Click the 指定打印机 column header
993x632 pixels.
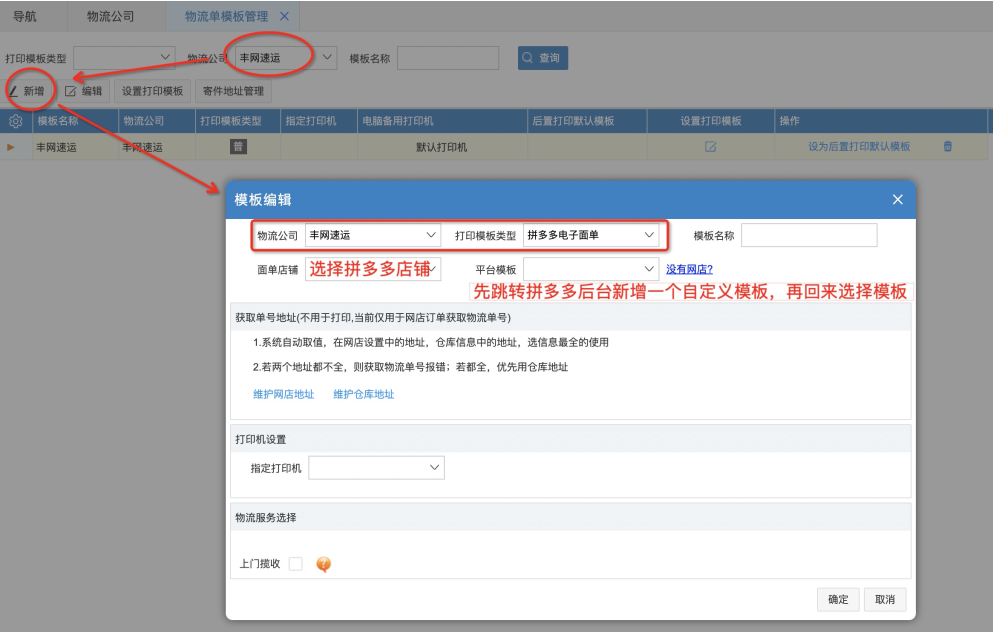(319, 121)
